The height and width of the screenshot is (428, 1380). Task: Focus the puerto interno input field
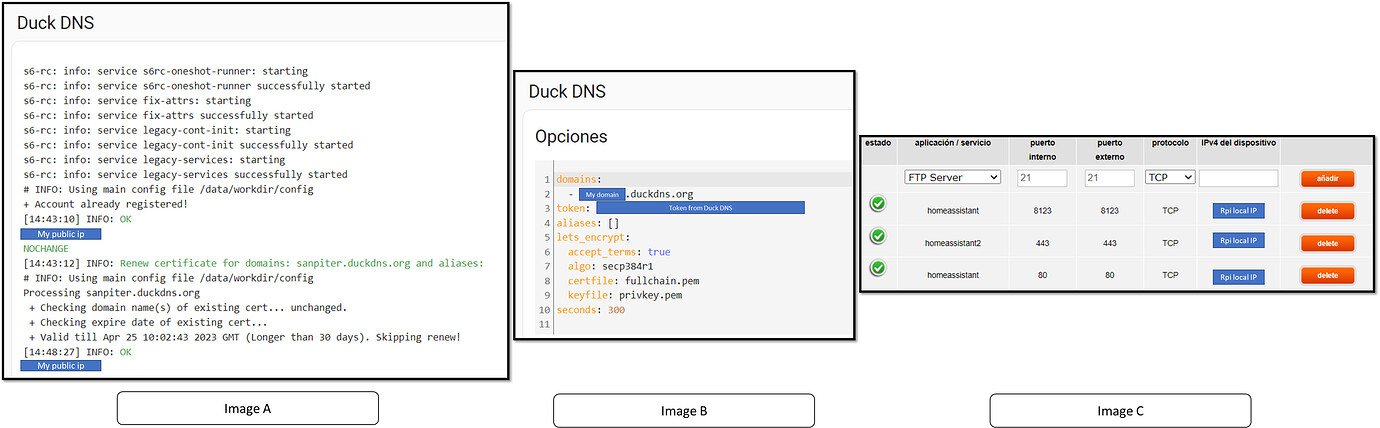click(1042, 177)
